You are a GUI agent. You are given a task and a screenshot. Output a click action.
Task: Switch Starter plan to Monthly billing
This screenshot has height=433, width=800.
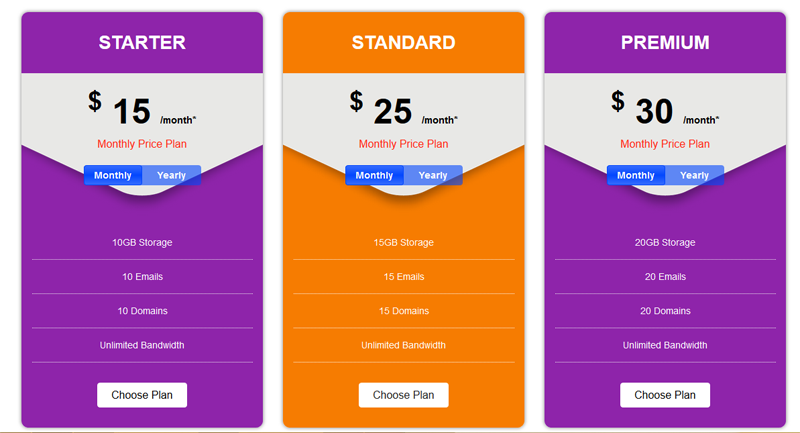[x=113, y=176]
